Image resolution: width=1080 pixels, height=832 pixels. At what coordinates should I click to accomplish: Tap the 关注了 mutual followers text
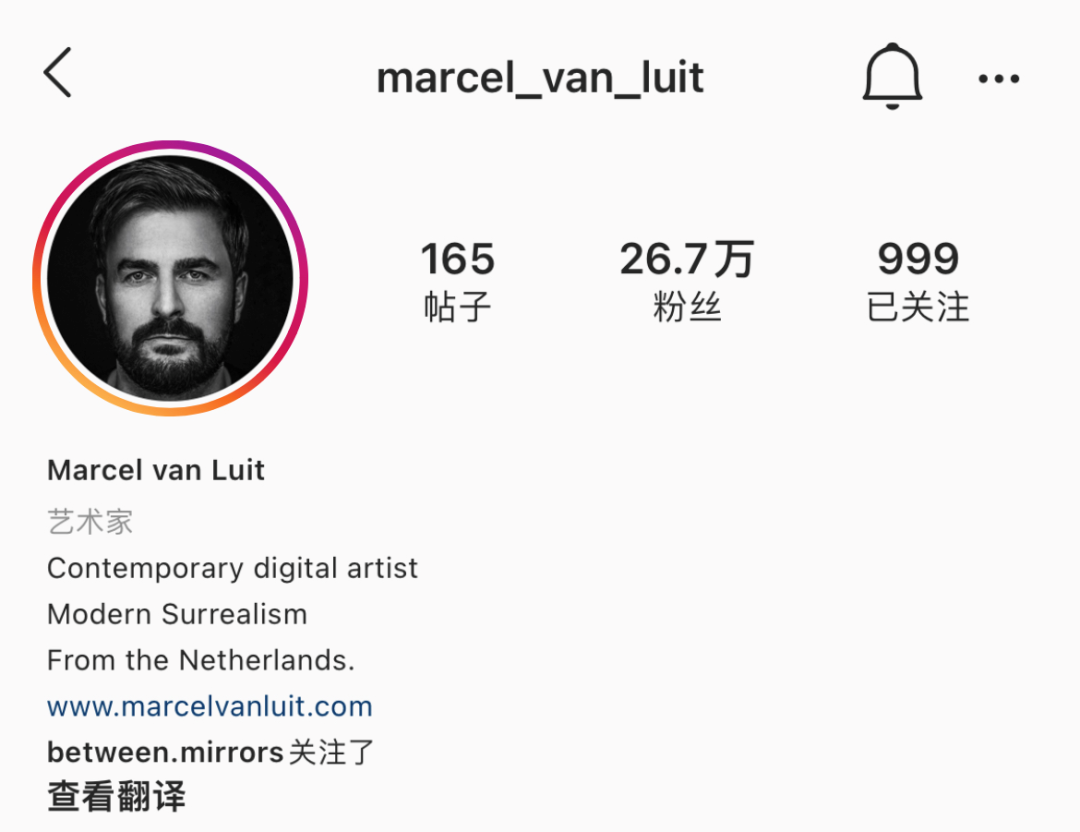pyautogui.click(x=331, y=752)
